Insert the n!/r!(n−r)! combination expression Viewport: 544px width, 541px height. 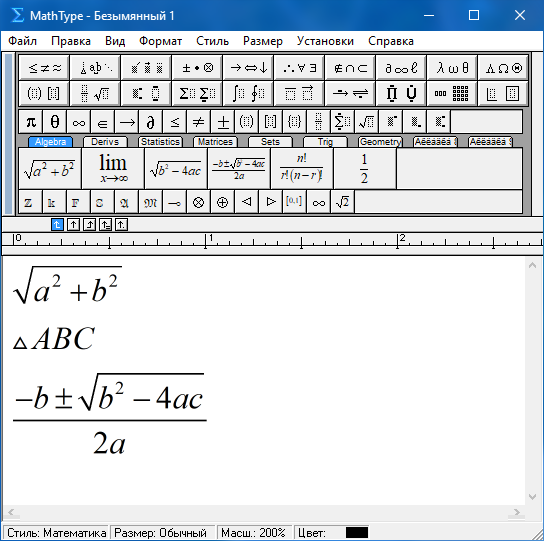(302, 169)
